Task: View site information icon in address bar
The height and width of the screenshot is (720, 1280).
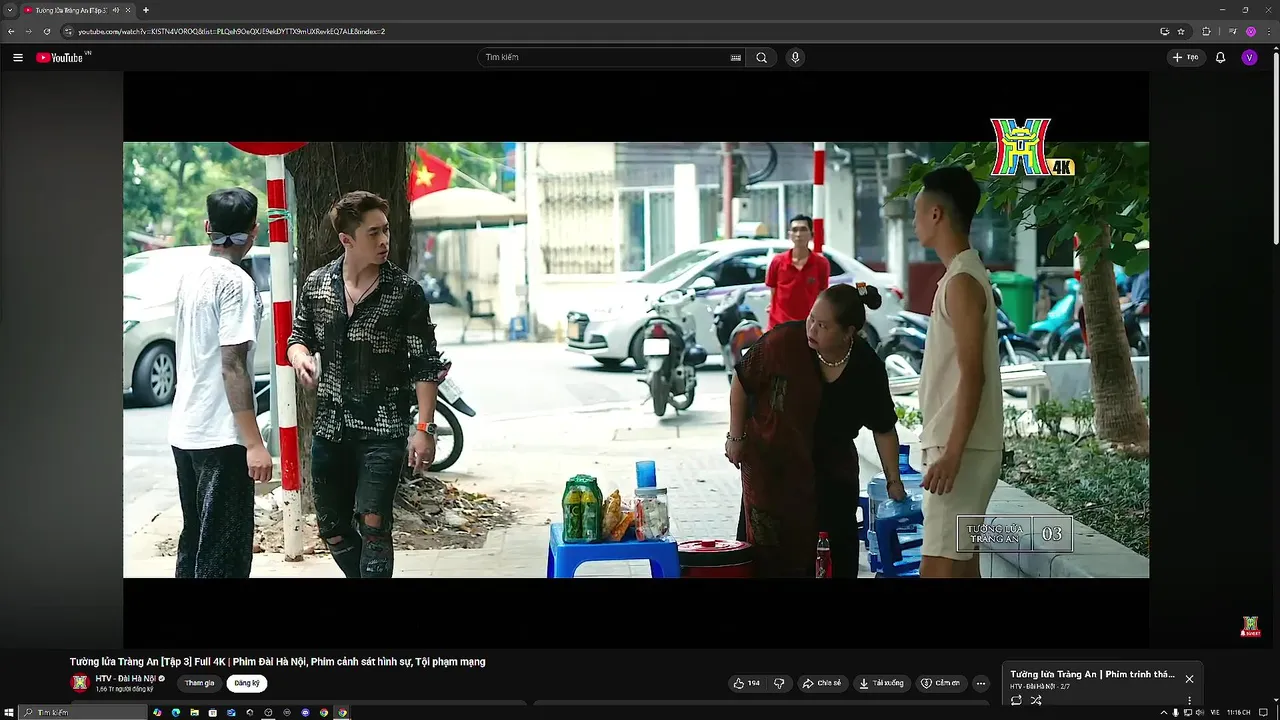Action: tap(68, 31)
